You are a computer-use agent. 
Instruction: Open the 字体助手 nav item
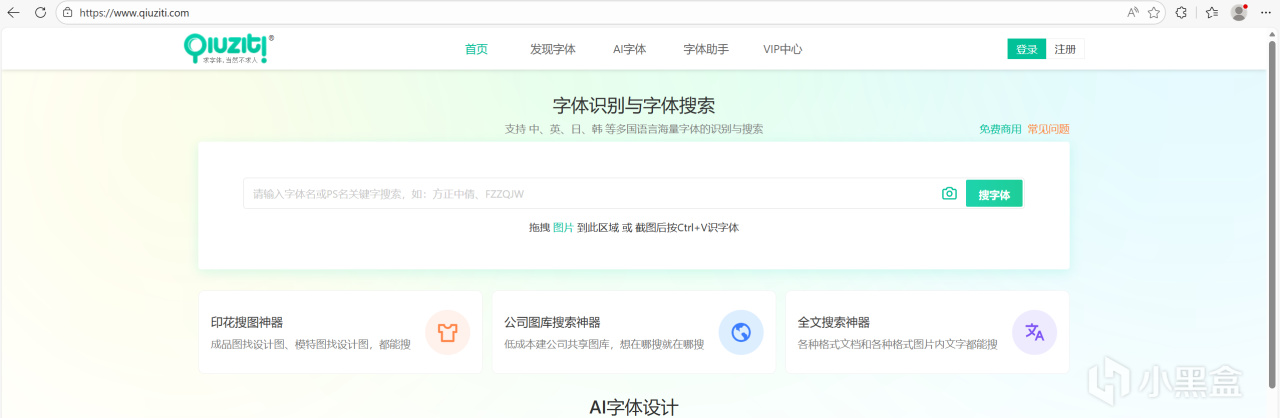(x=706, y=49)
